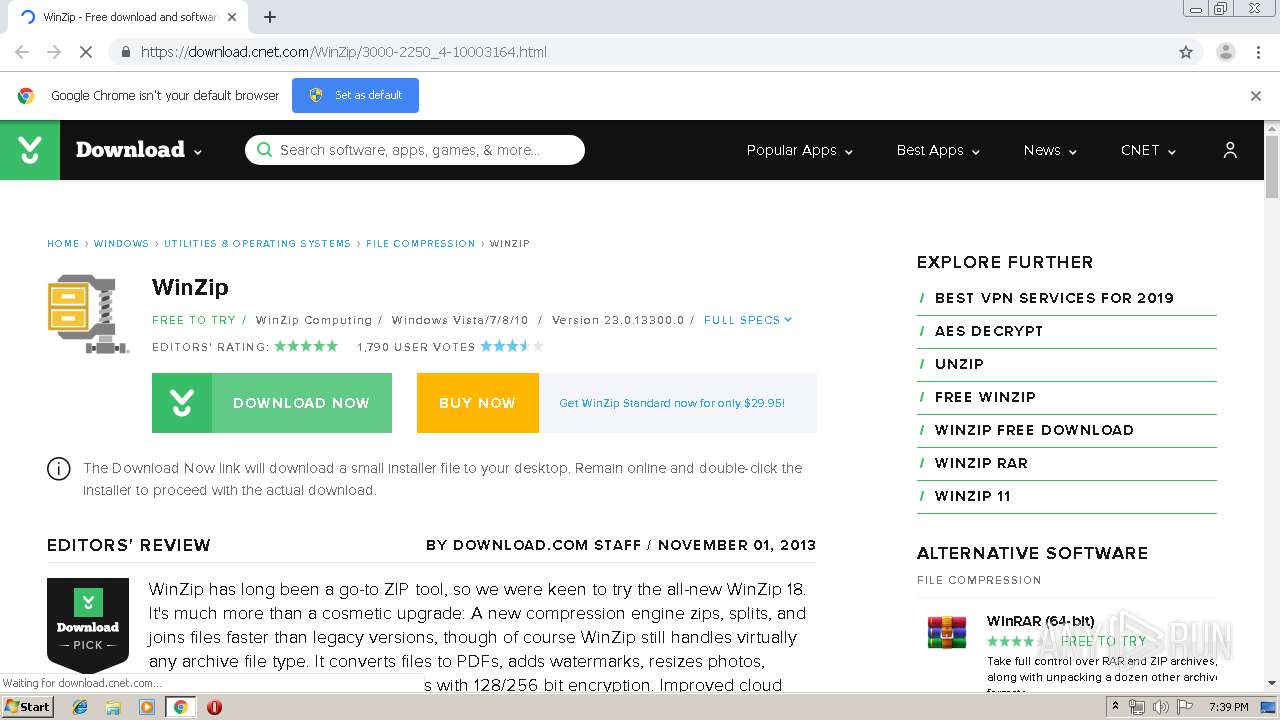Click the network icon in system tray
The width and height of the screenshot is (1280, 720).
pos(1137,707)
